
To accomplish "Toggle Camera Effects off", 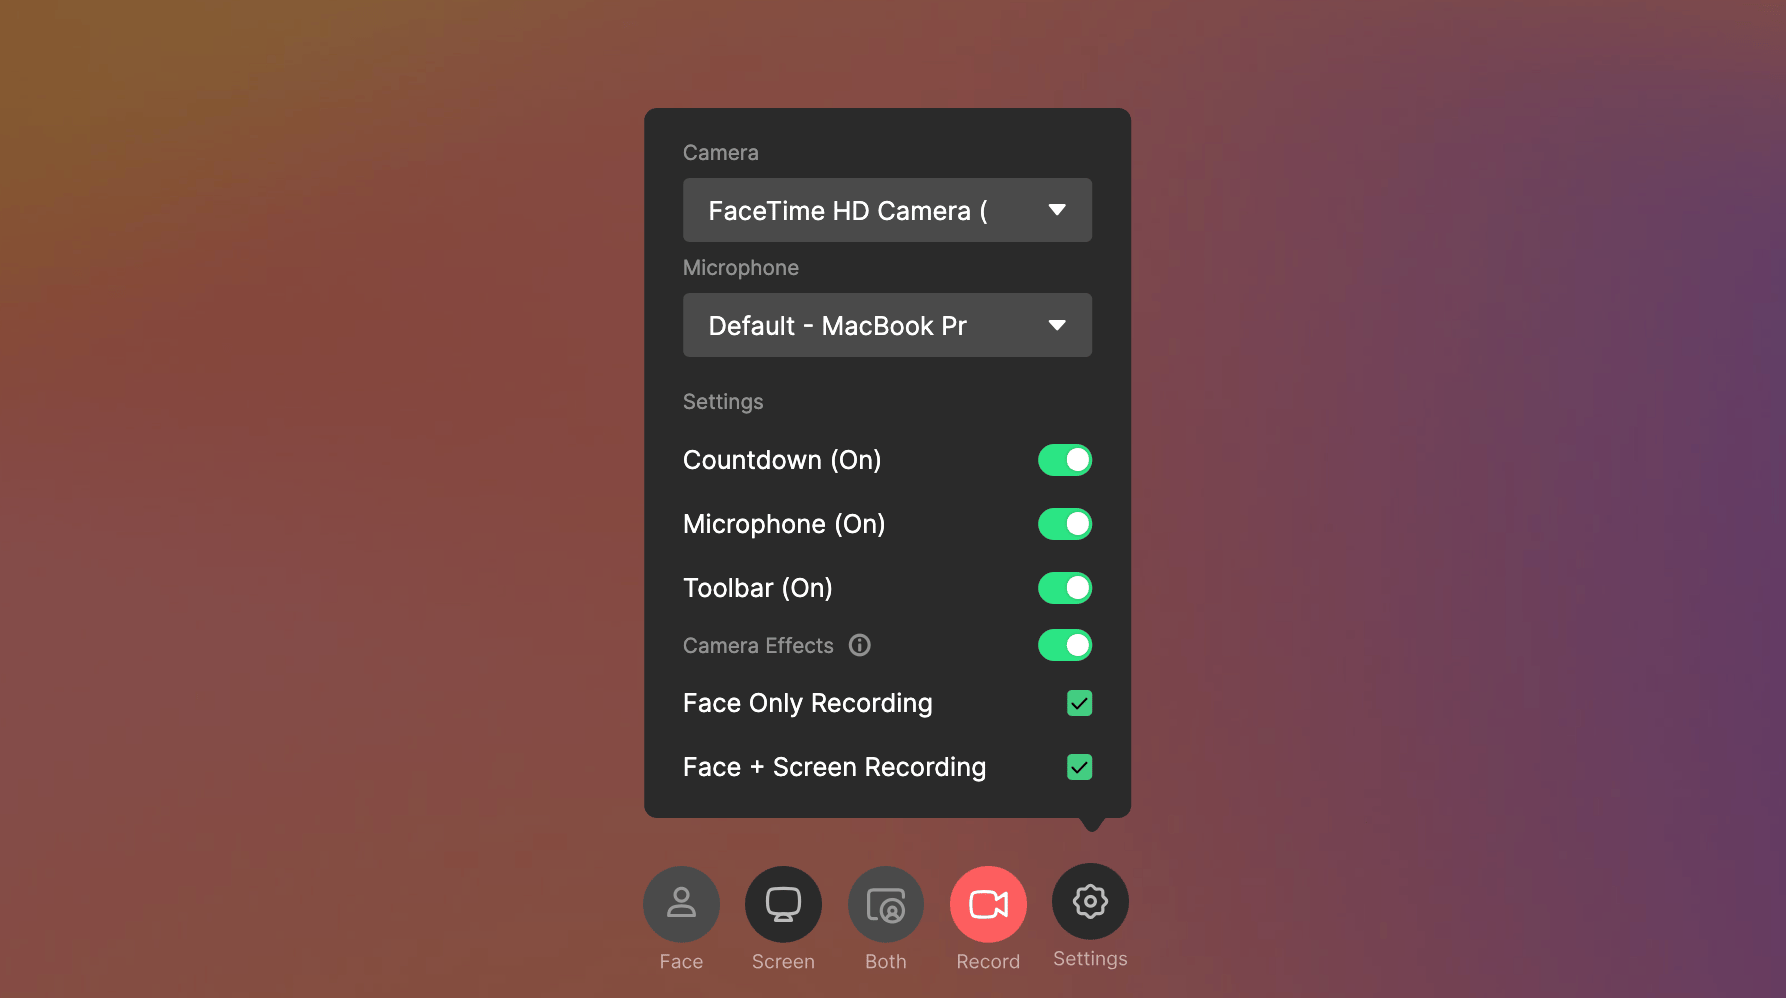I will pyautogui.click(x=1065, y=645).
